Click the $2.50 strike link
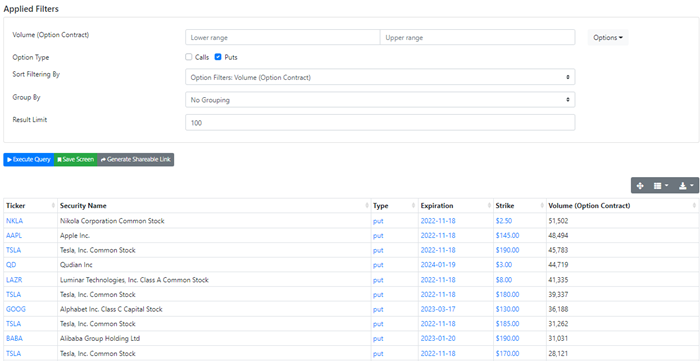The width and height of the screenshot is (700, 361). coord(504,220)
